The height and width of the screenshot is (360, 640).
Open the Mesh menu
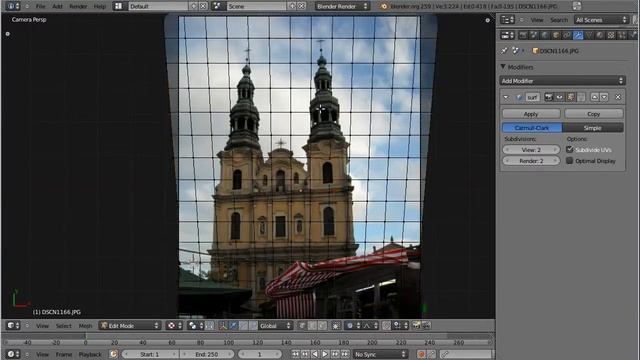tap(85, 326)
